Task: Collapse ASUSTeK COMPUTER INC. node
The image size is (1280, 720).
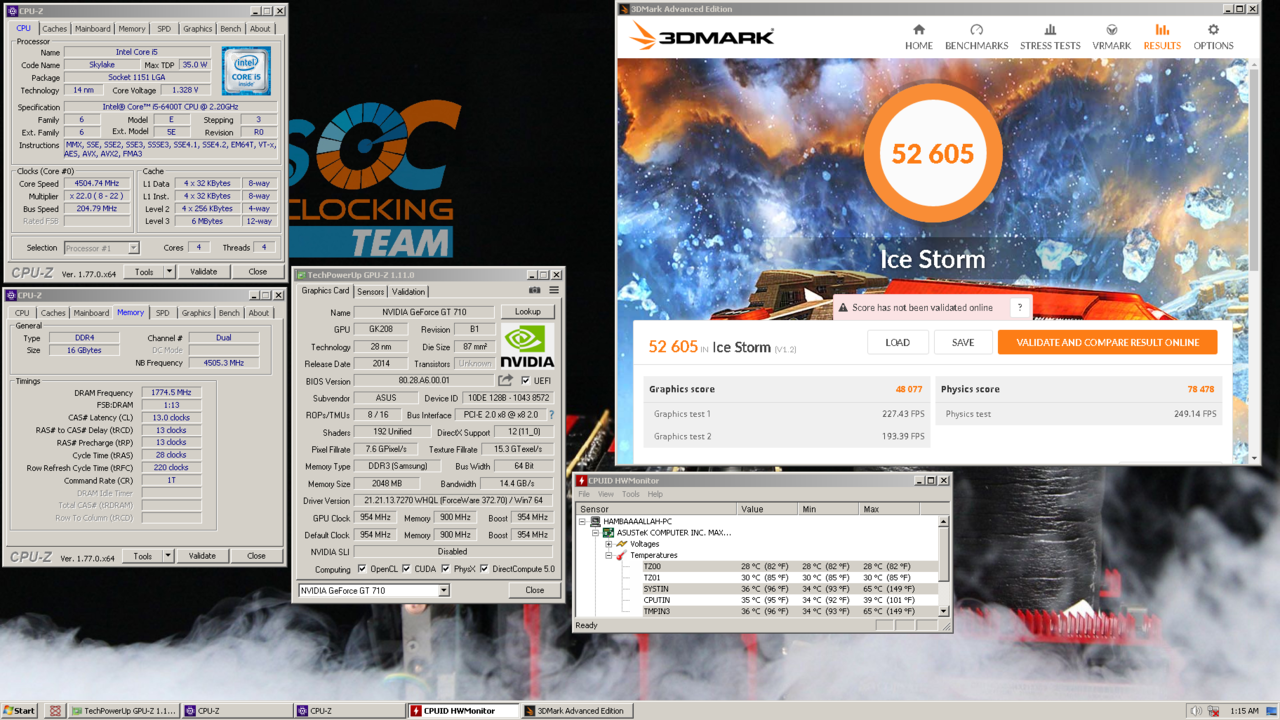Action: coord(595,533)
